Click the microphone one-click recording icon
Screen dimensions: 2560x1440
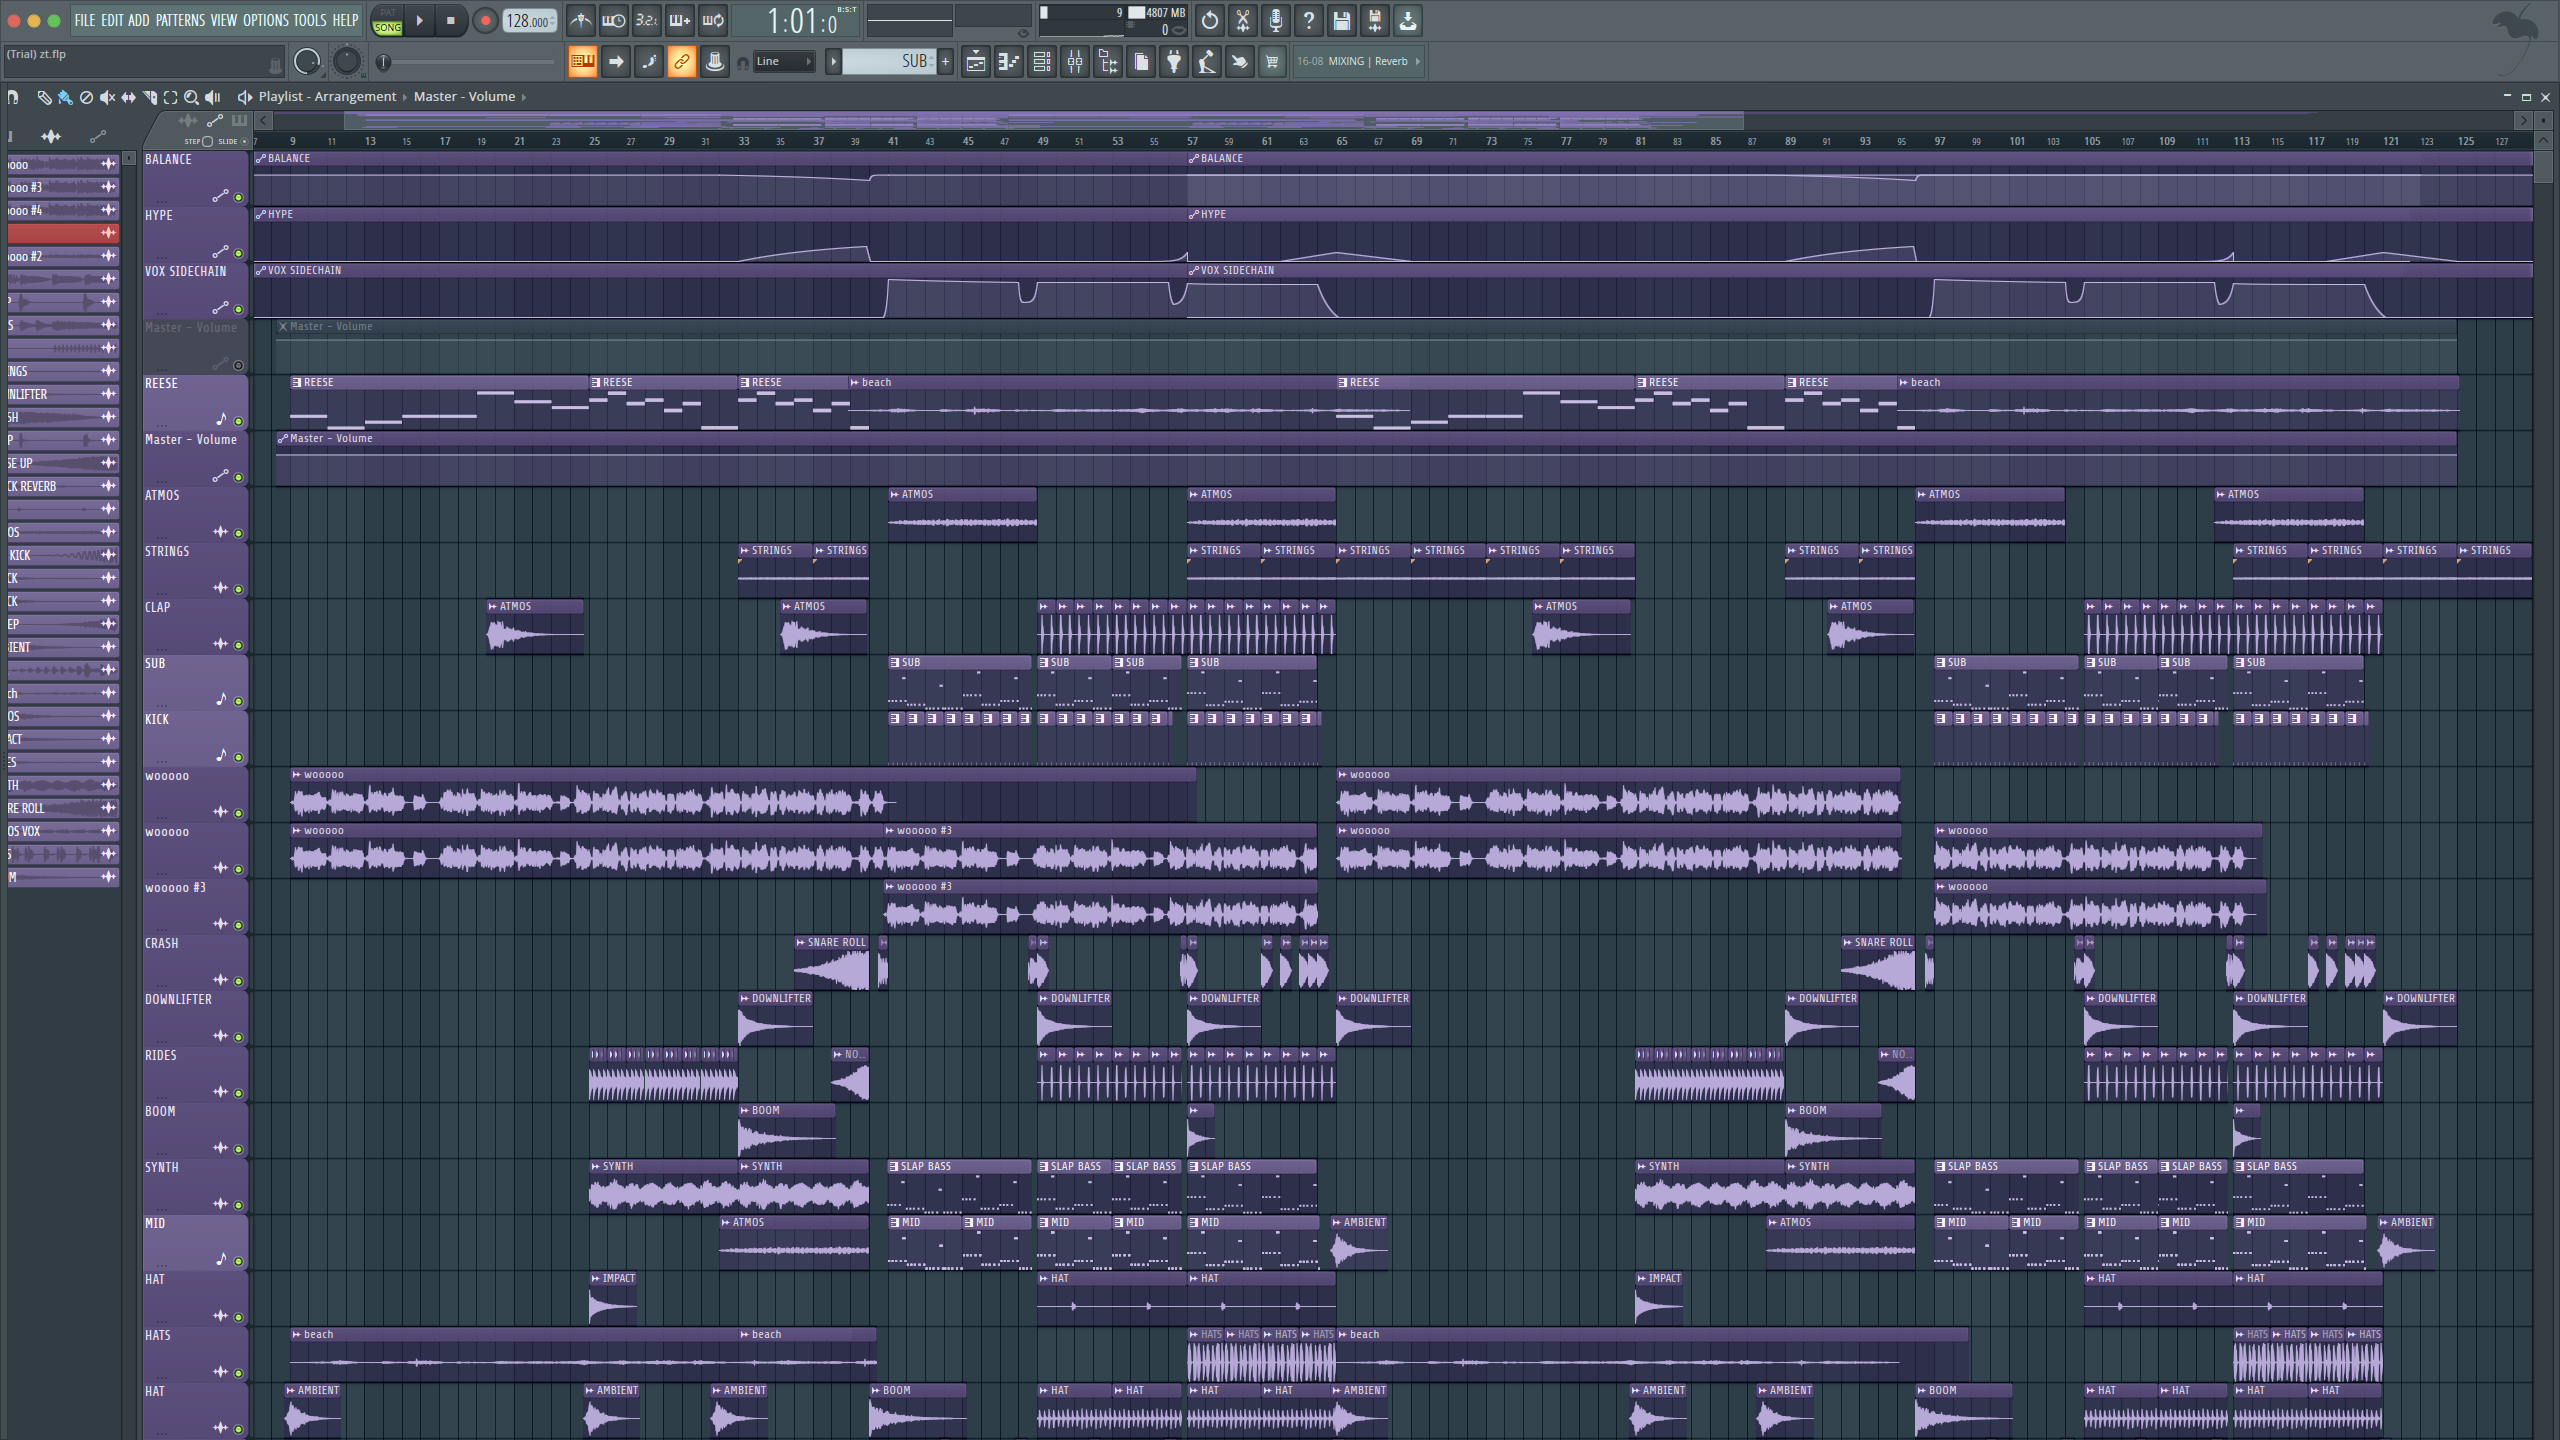1275,20
